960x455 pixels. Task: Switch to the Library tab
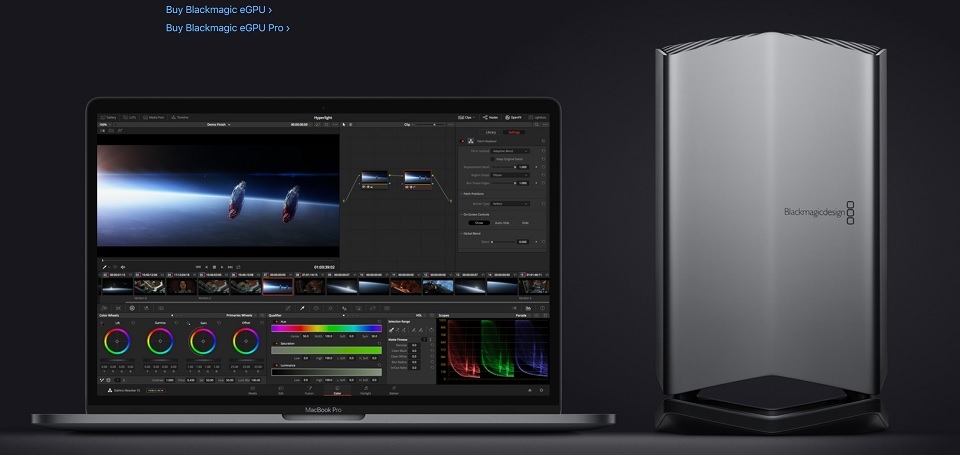[x=491, y=132]
